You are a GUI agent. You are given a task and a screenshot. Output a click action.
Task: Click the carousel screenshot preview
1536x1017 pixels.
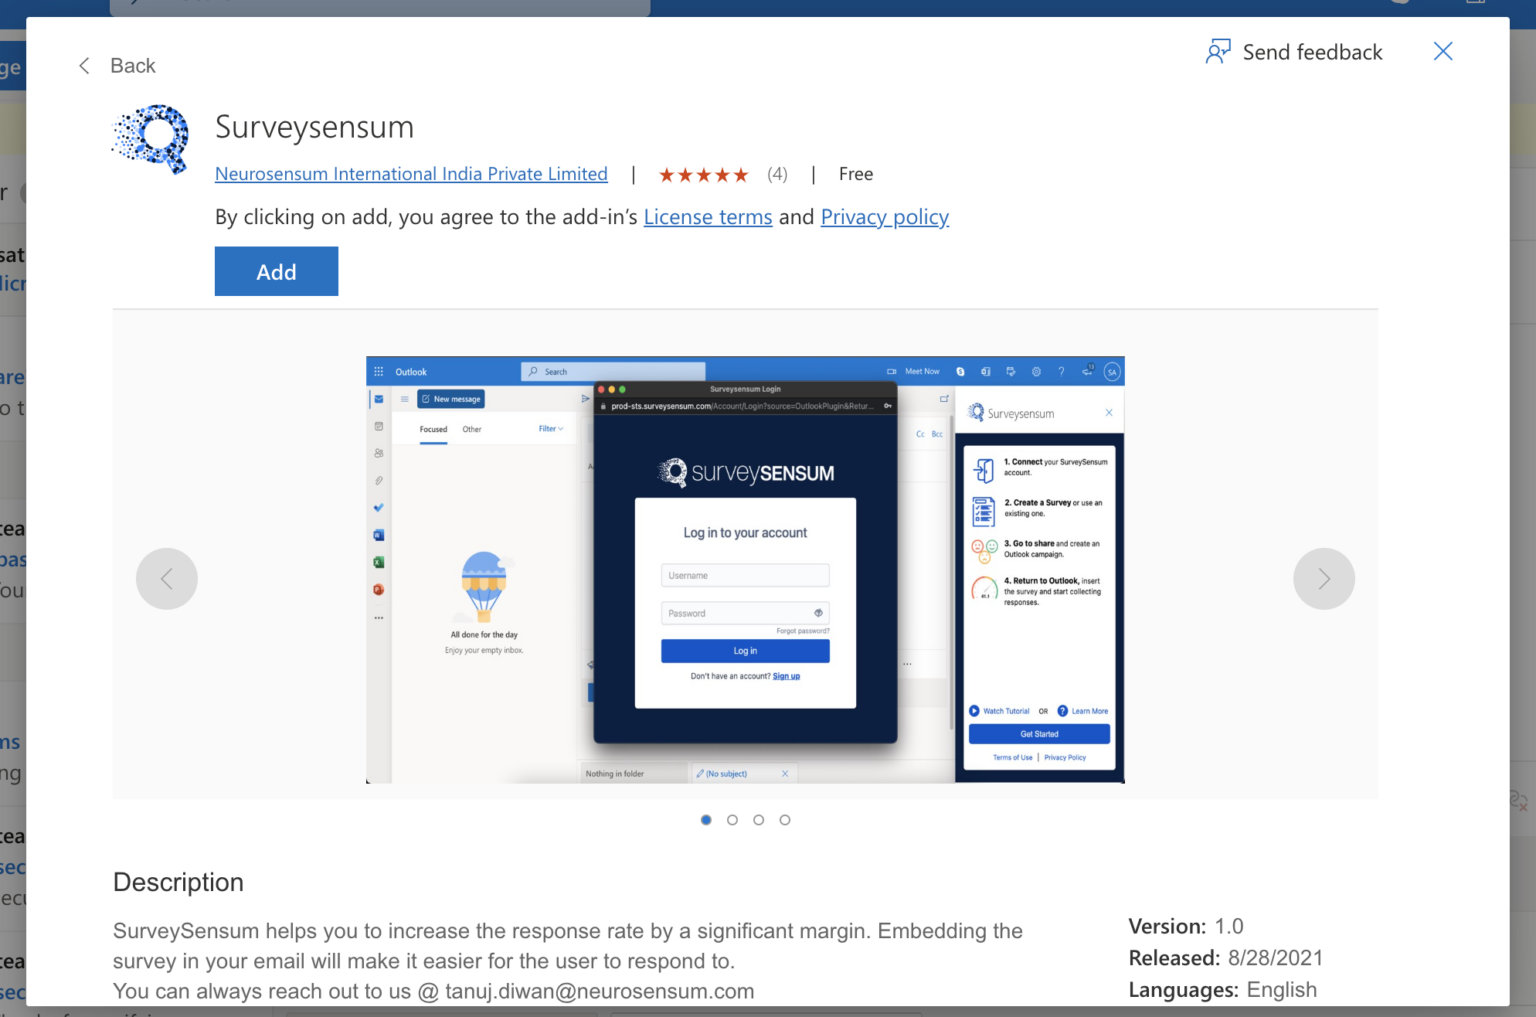pyautogui.click(x=744, y=568)
